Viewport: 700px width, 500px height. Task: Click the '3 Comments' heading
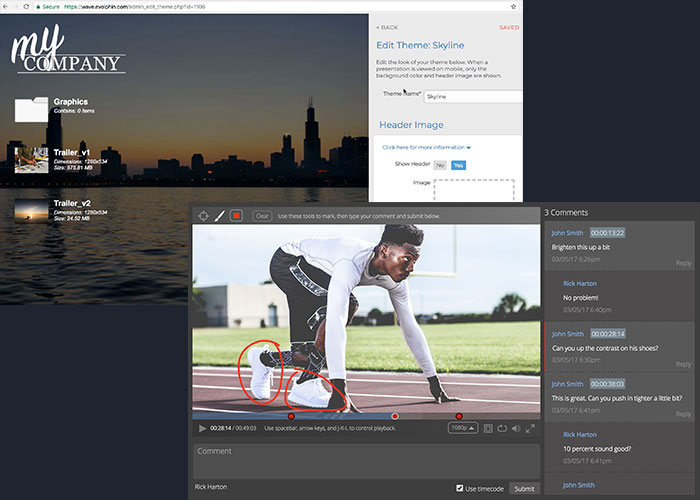pyautogui.click(x=566, y=212)
